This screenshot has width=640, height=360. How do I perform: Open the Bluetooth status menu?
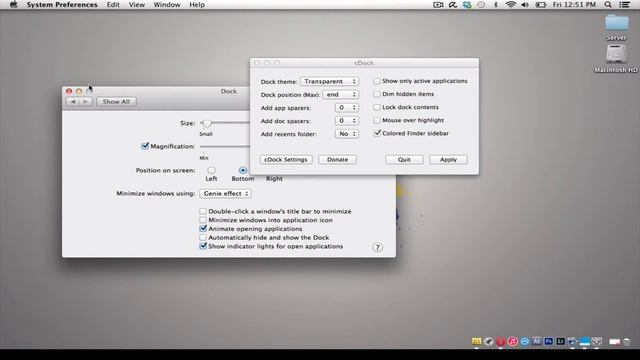pos(496,5)
